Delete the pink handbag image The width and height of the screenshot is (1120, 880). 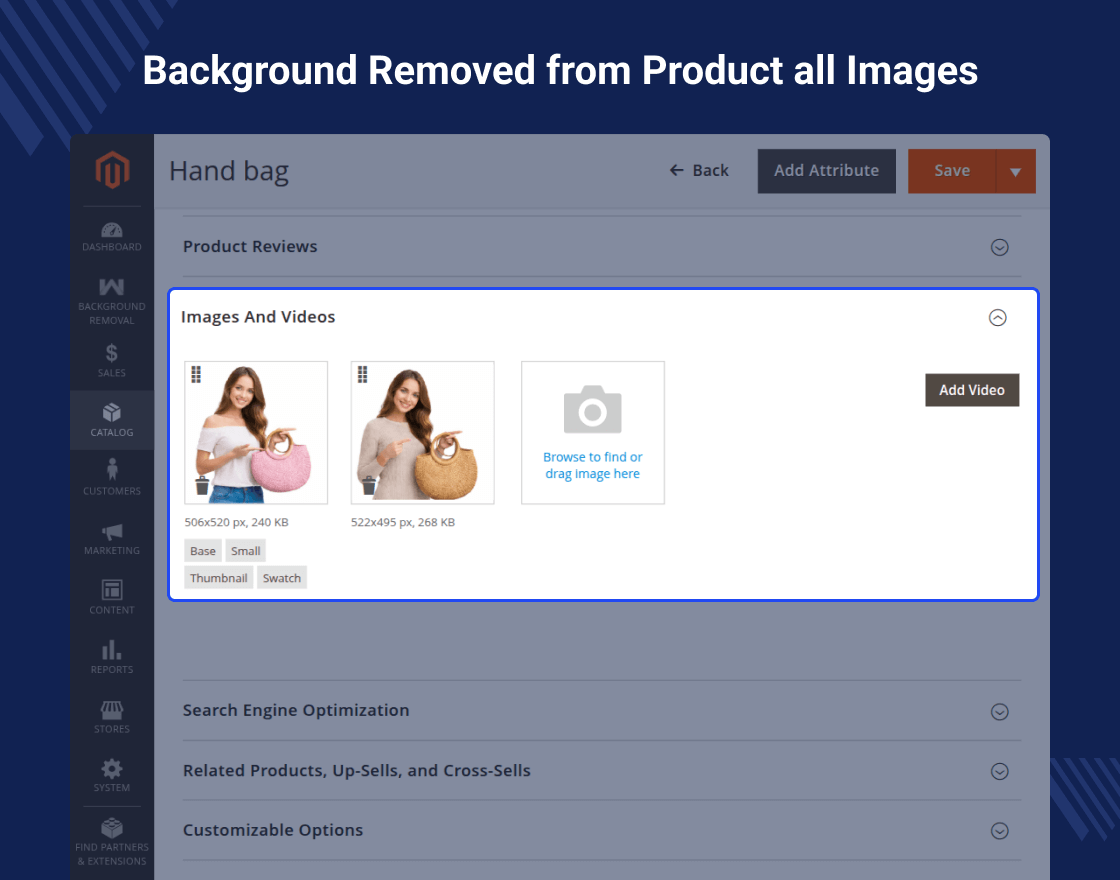coord(202,486)
